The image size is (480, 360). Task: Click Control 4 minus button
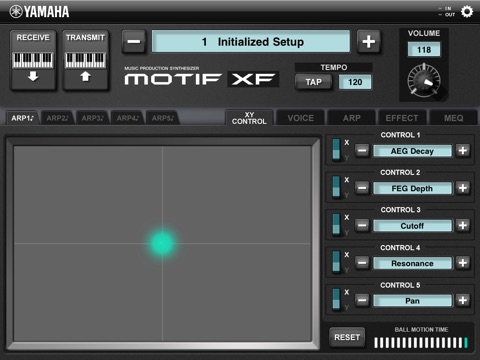362,263
